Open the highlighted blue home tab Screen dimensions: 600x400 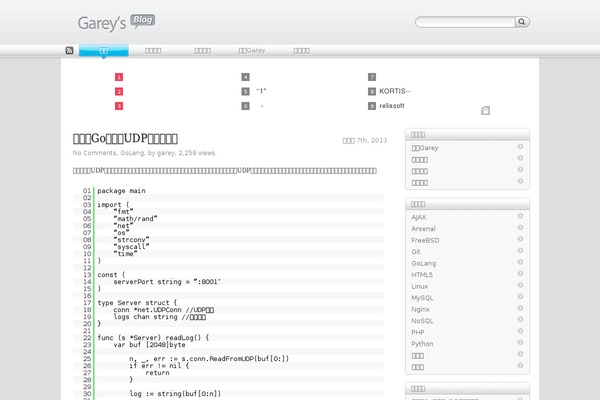pyautogui.click(x=104, y=51)
